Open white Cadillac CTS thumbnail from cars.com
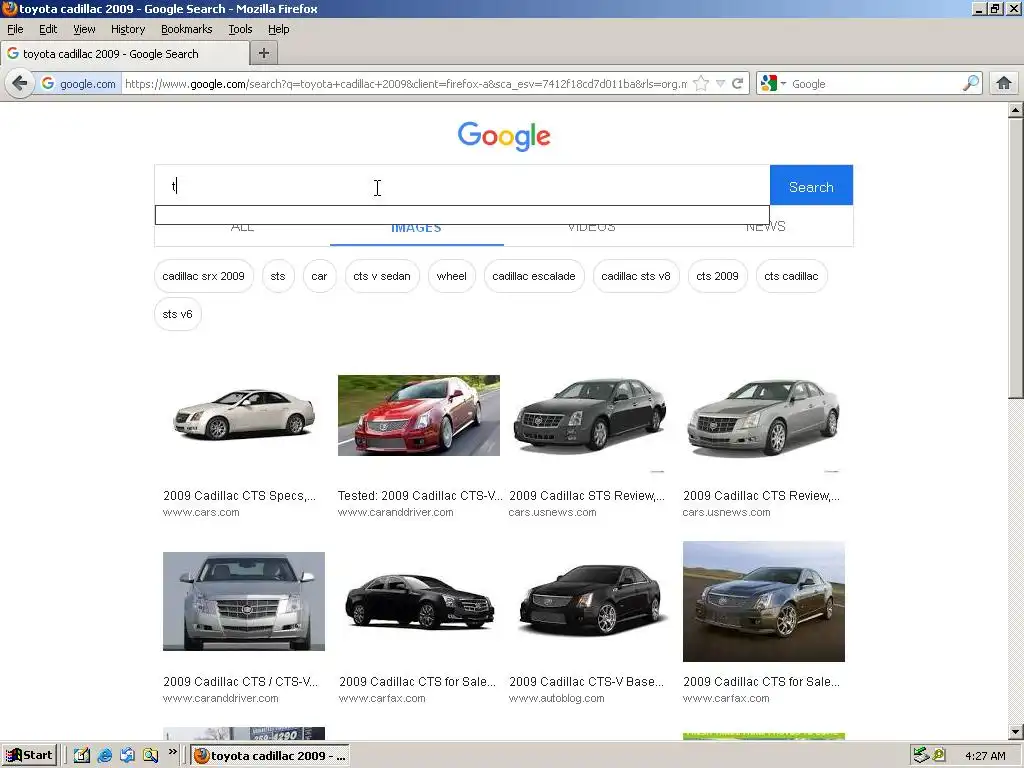This screenshot has height=768, width=1024. click(244, 415)
